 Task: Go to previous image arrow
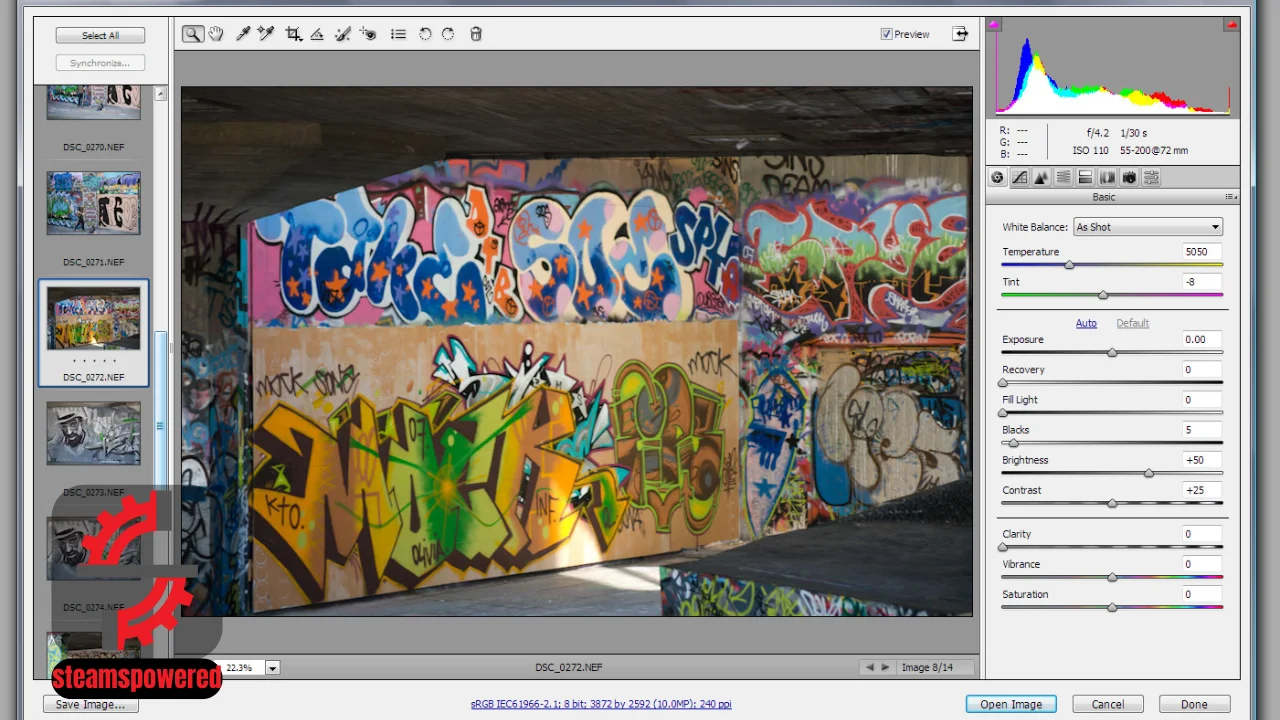coord(869,667)
